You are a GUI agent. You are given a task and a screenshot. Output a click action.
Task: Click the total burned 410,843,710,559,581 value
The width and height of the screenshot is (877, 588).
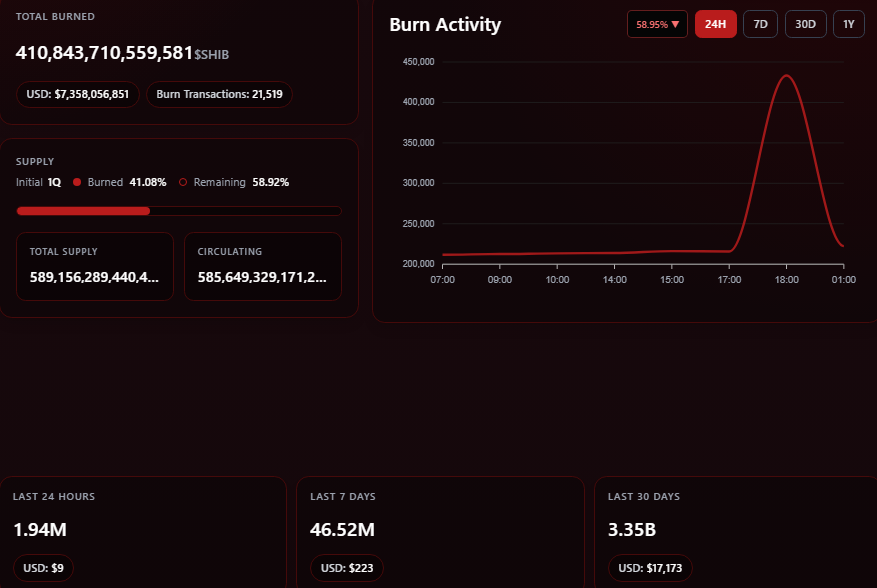tap(104, 53)
